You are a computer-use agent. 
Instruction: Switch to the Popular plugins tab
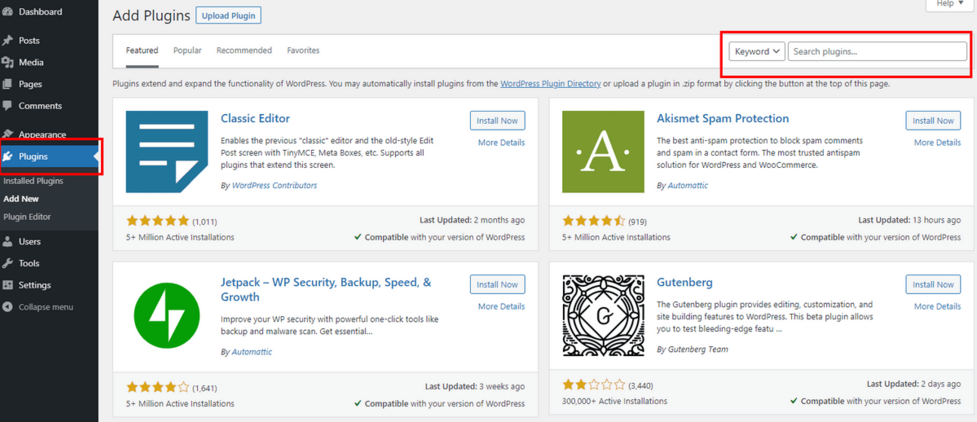(187, 51)
